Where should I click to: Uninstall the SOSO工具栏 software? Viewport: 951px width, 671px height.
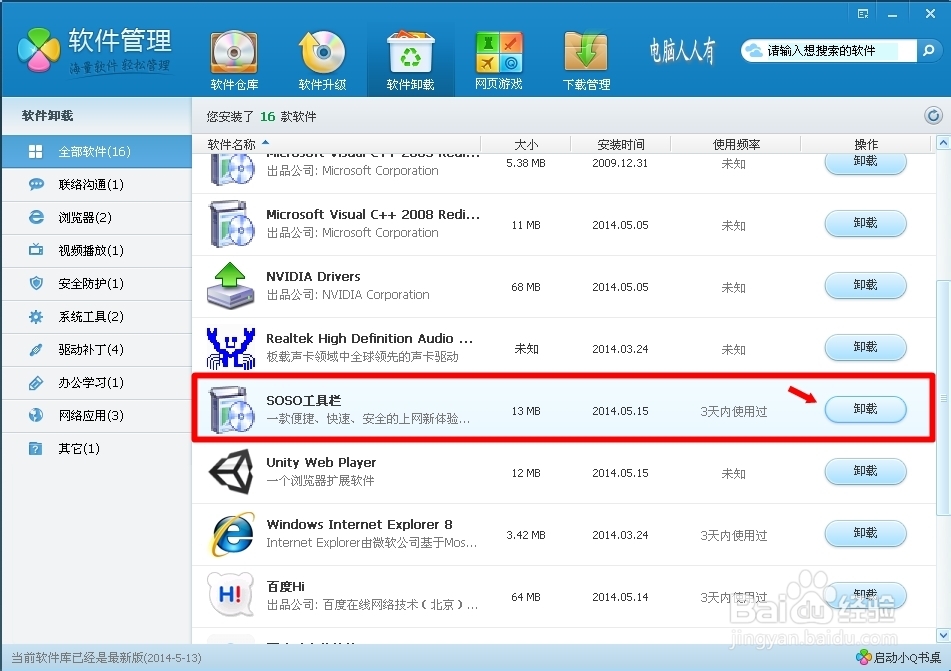coord(865,409)
